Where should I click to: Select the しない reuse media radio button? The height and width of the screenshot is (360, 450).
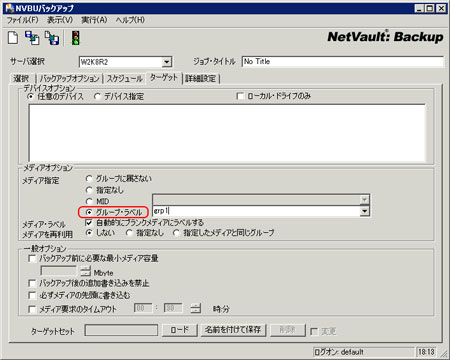(x=89, y=233)
